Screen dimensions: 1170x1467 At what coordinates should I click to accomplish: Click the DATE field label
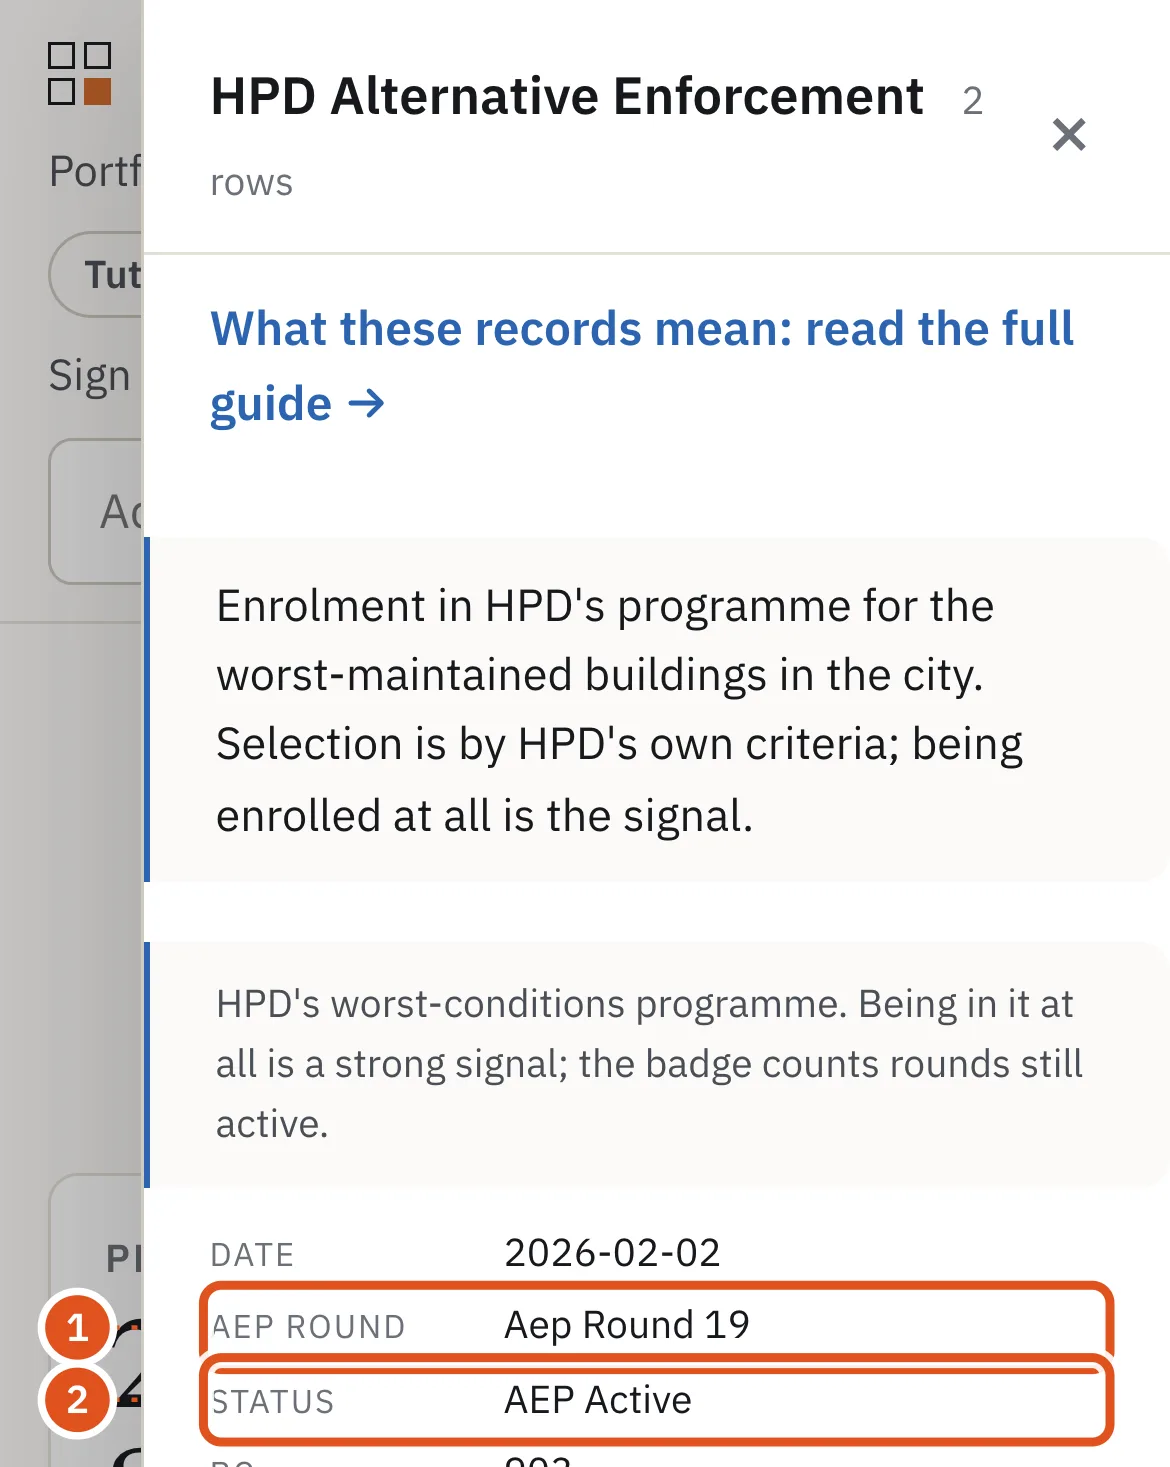point(253,1255)
